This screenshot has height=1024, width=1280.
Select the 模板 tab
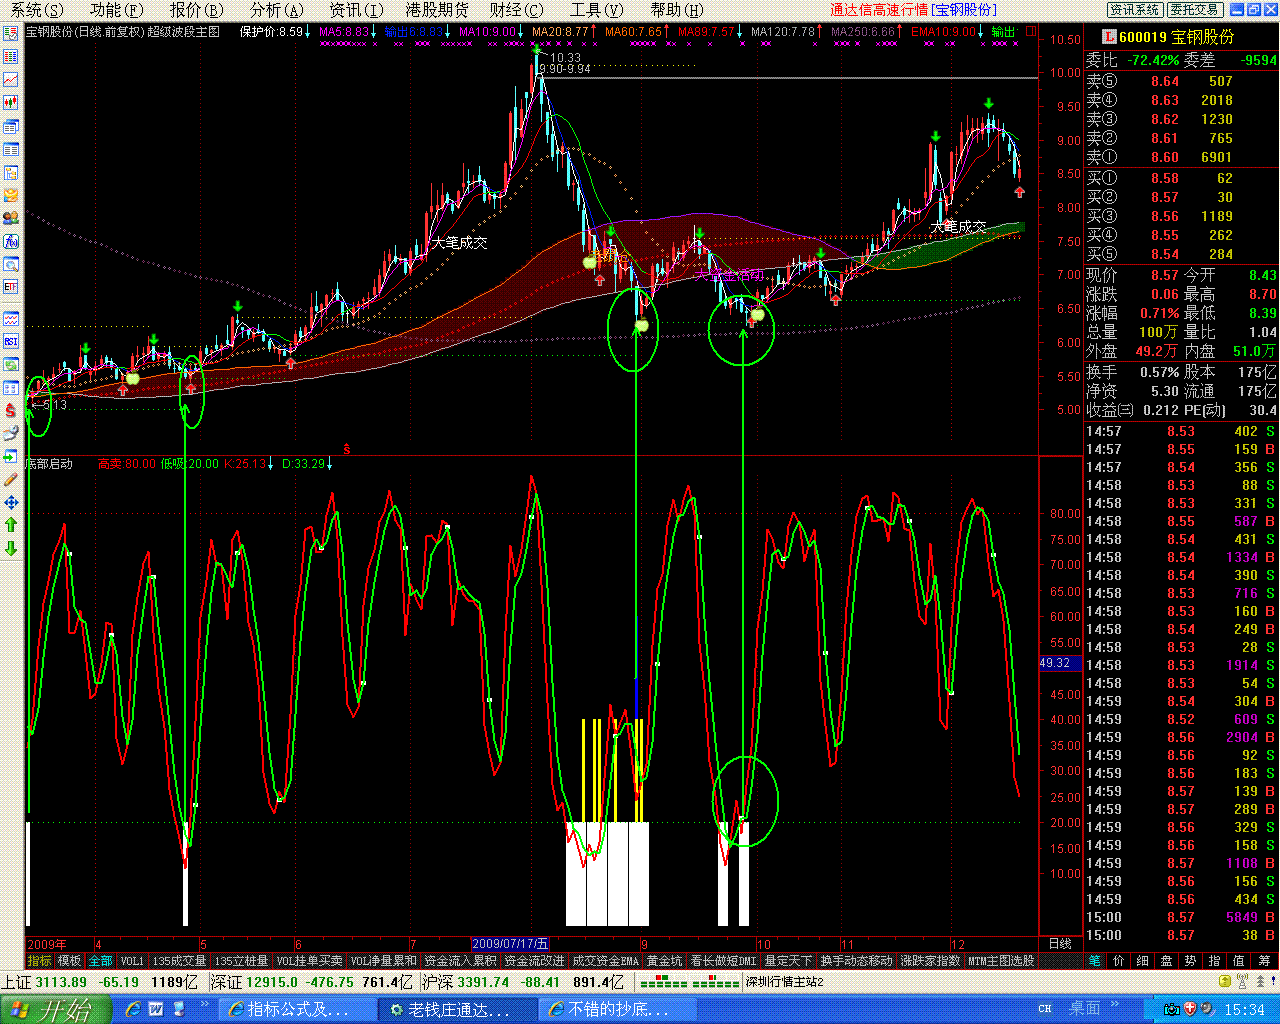(70, 961)
